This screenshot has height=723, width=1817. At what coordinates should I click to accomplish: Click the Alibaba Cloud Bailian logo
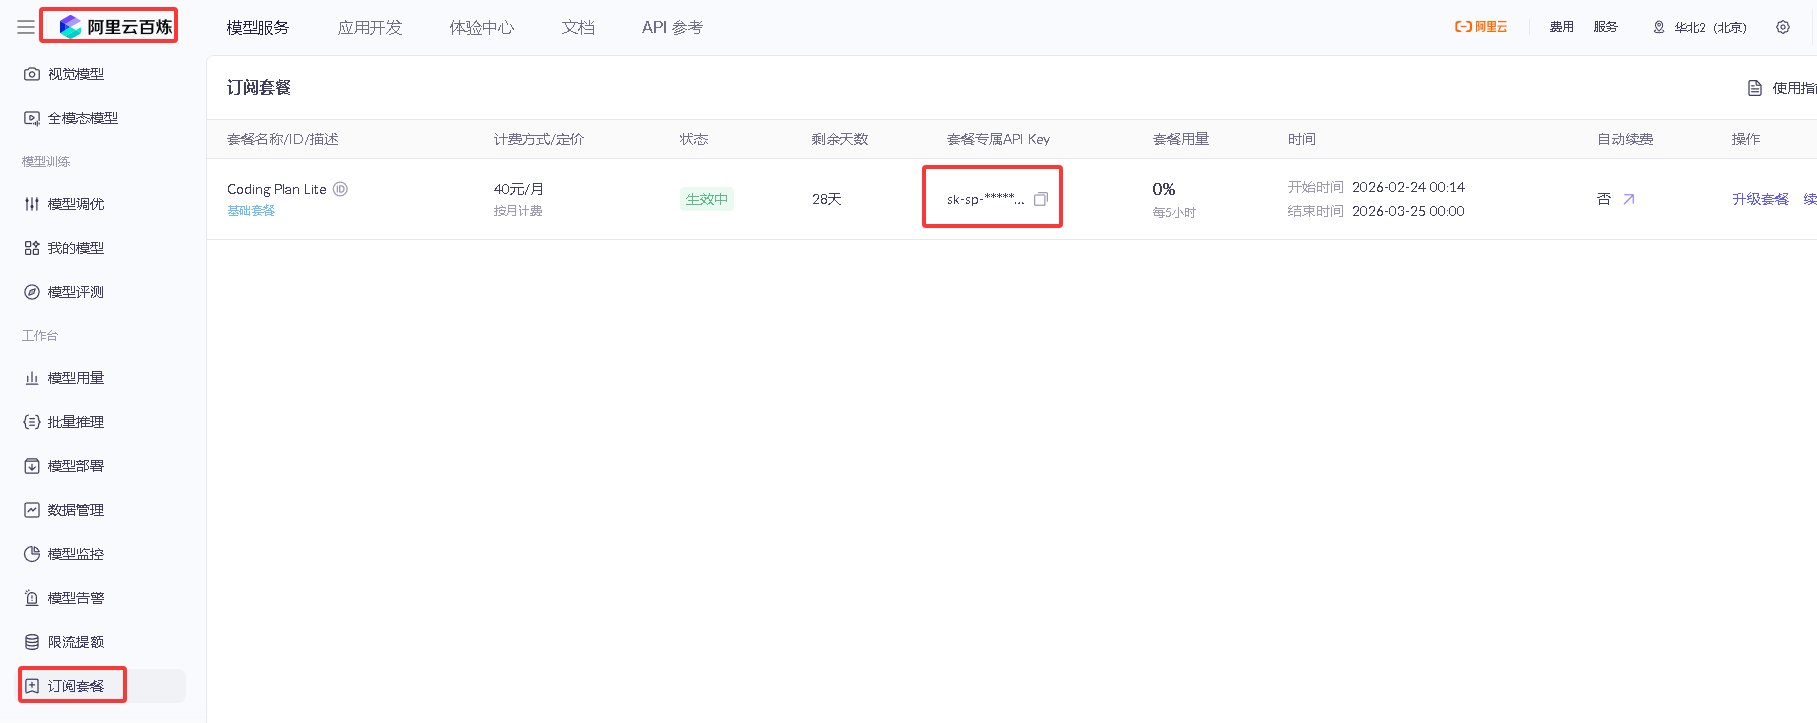tap(115, 27)
